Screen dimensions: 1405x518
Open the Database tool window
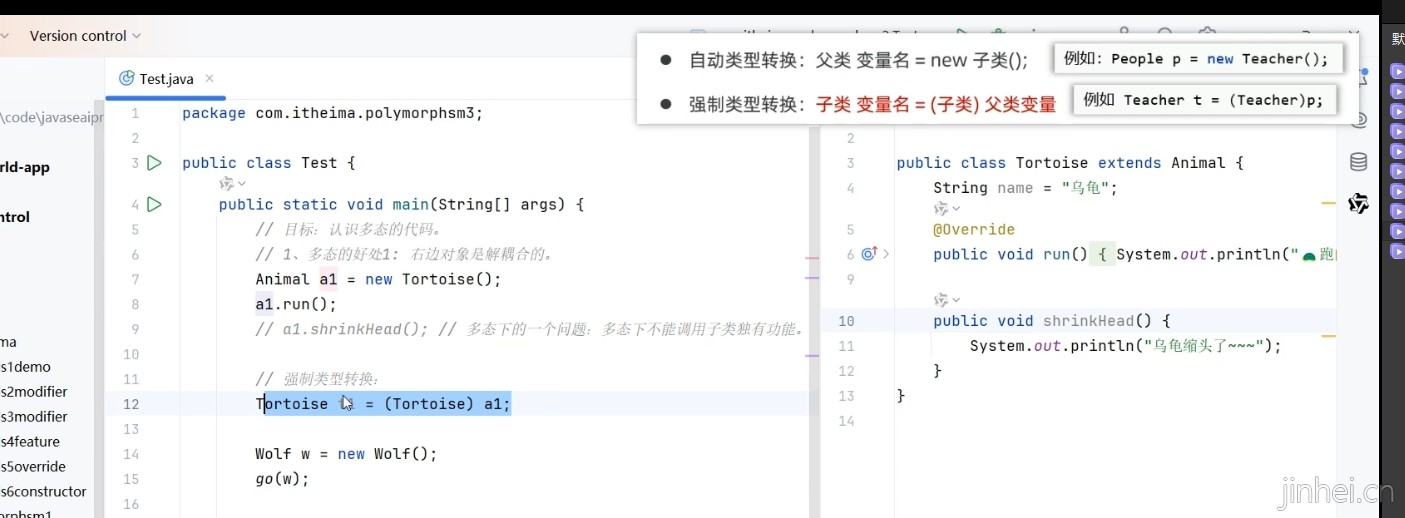[x=1358, y=162]
